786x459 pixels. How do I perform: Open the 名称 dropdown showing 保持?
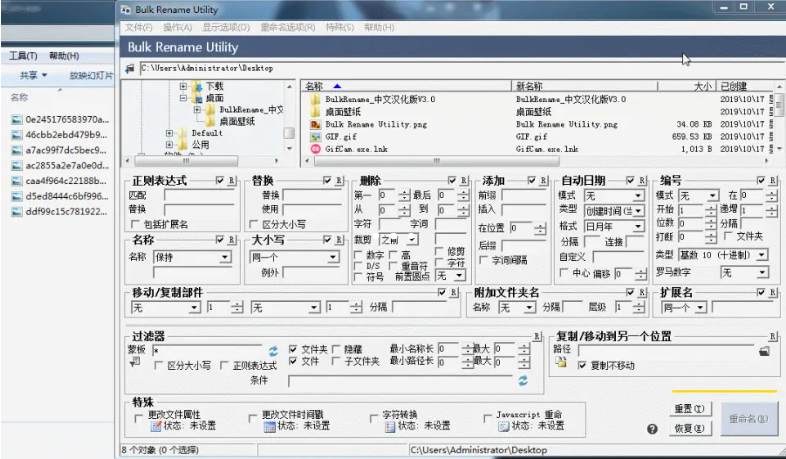[x=182, y=257]
